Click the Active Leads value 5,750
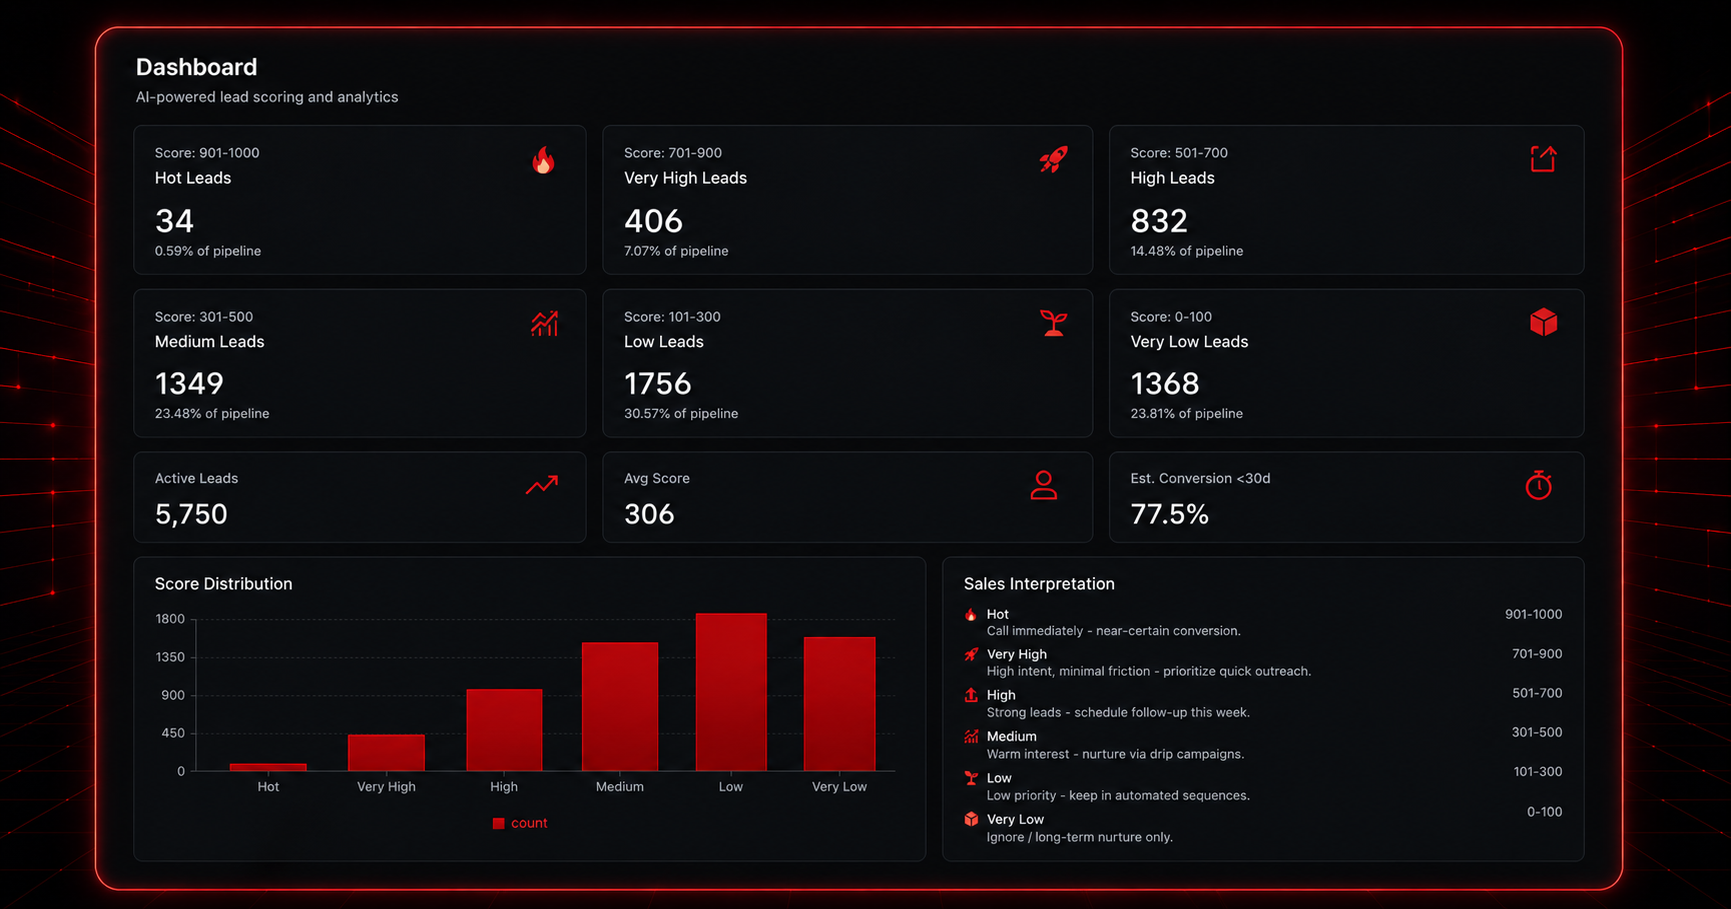Screen dimensions: 1731x909 click(191, 514)
